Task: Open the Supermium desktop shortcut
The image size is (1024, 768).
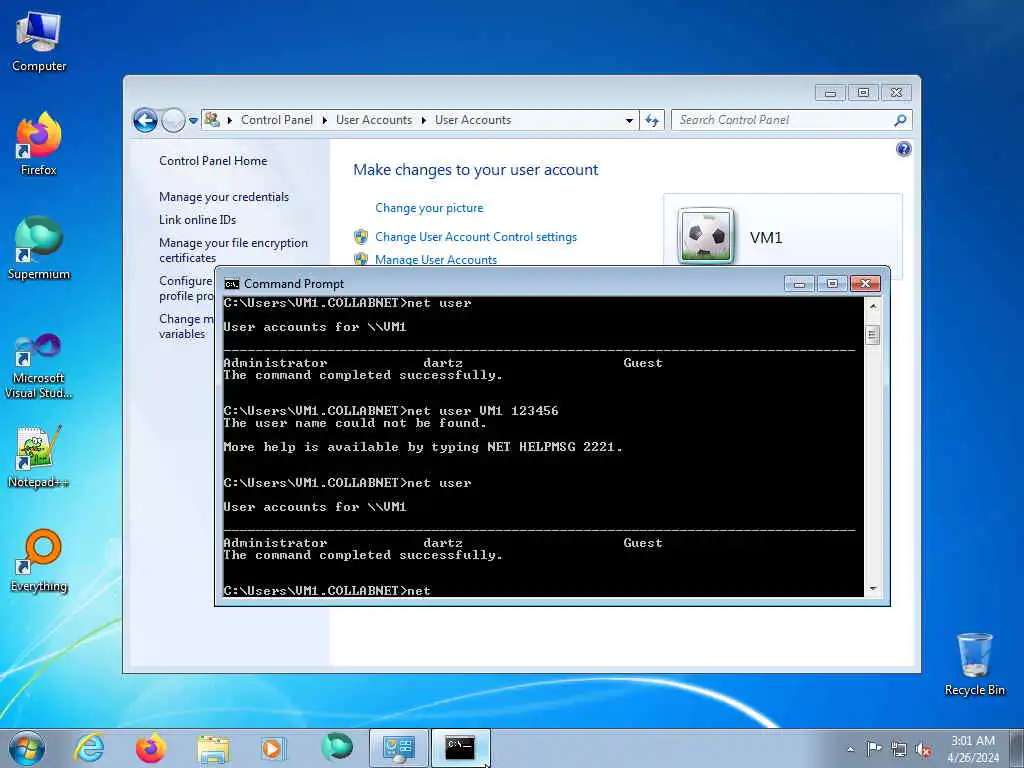Action: (x=39, y=249)
